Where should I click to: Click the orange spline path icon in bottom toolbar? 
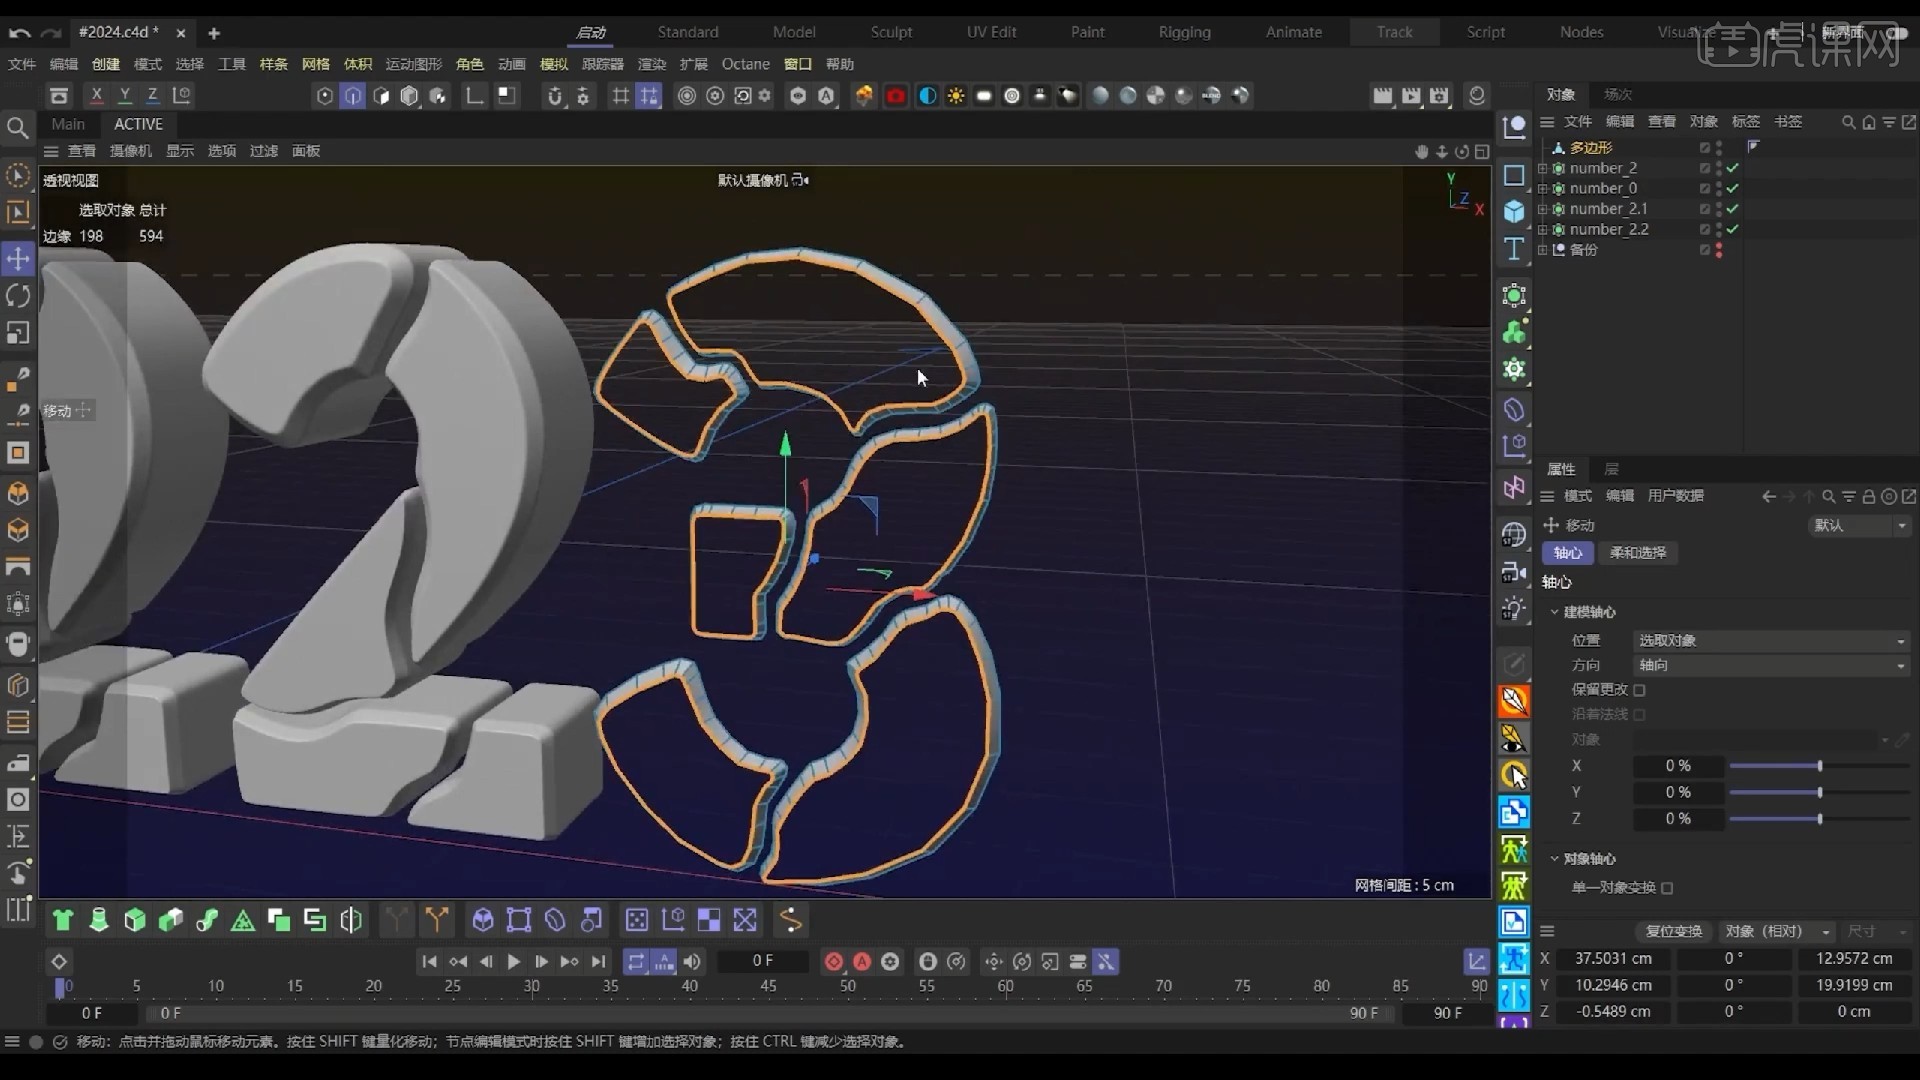click(790, 920)
